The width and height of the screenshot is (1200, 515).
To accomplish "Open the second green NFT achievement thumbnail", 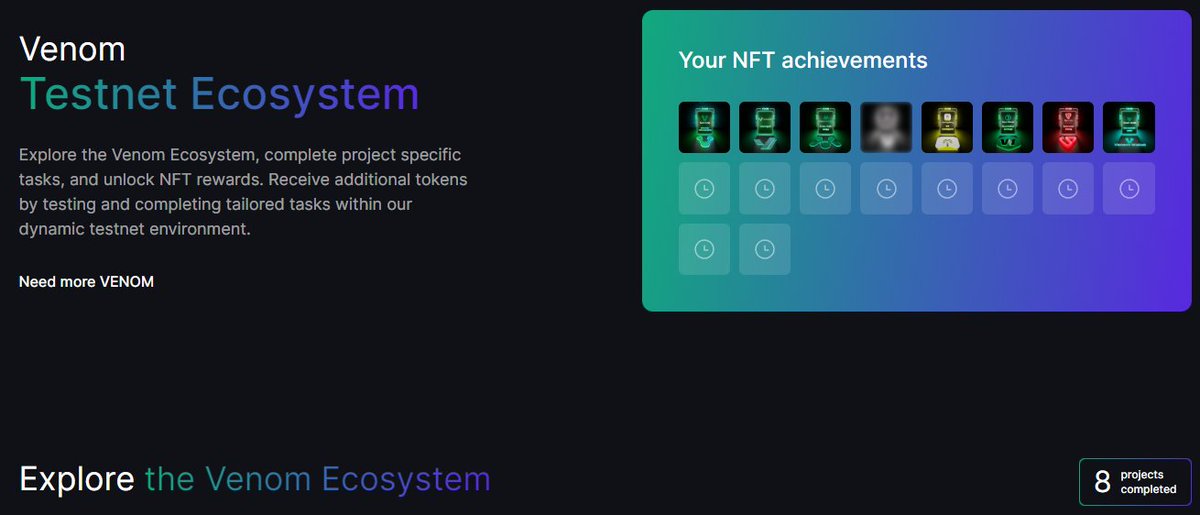I will click(765, 128).
